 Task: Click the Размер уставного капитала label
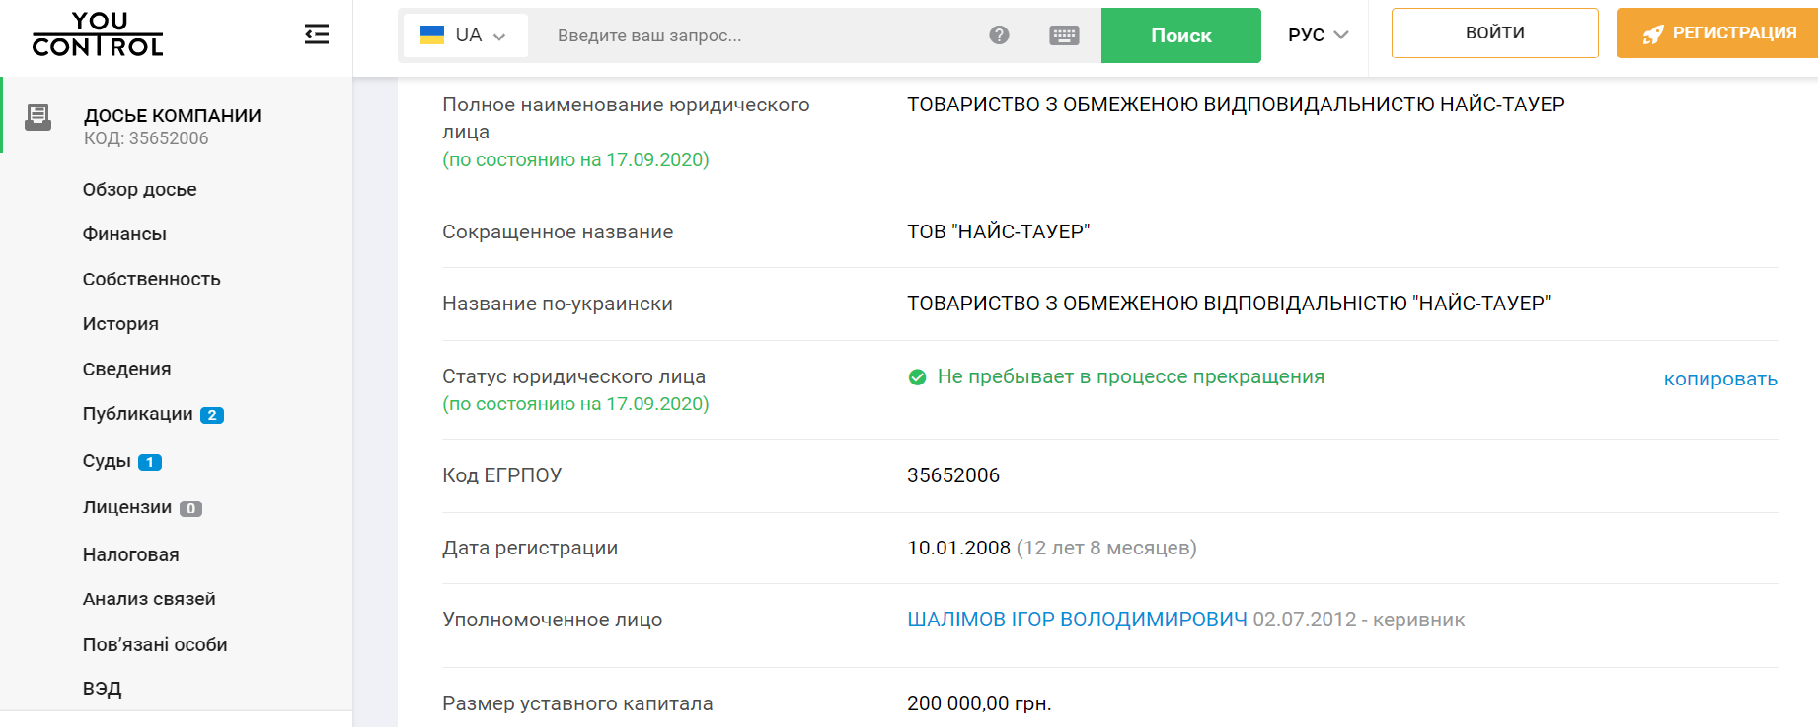click(x=578, y=703)
